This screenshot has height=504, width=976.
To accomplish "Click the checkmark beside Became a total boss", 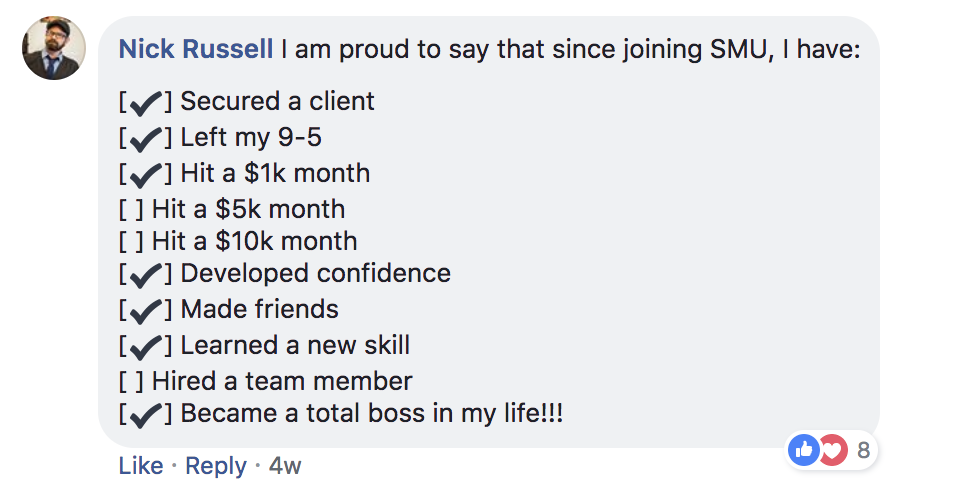I will (146, 415).
